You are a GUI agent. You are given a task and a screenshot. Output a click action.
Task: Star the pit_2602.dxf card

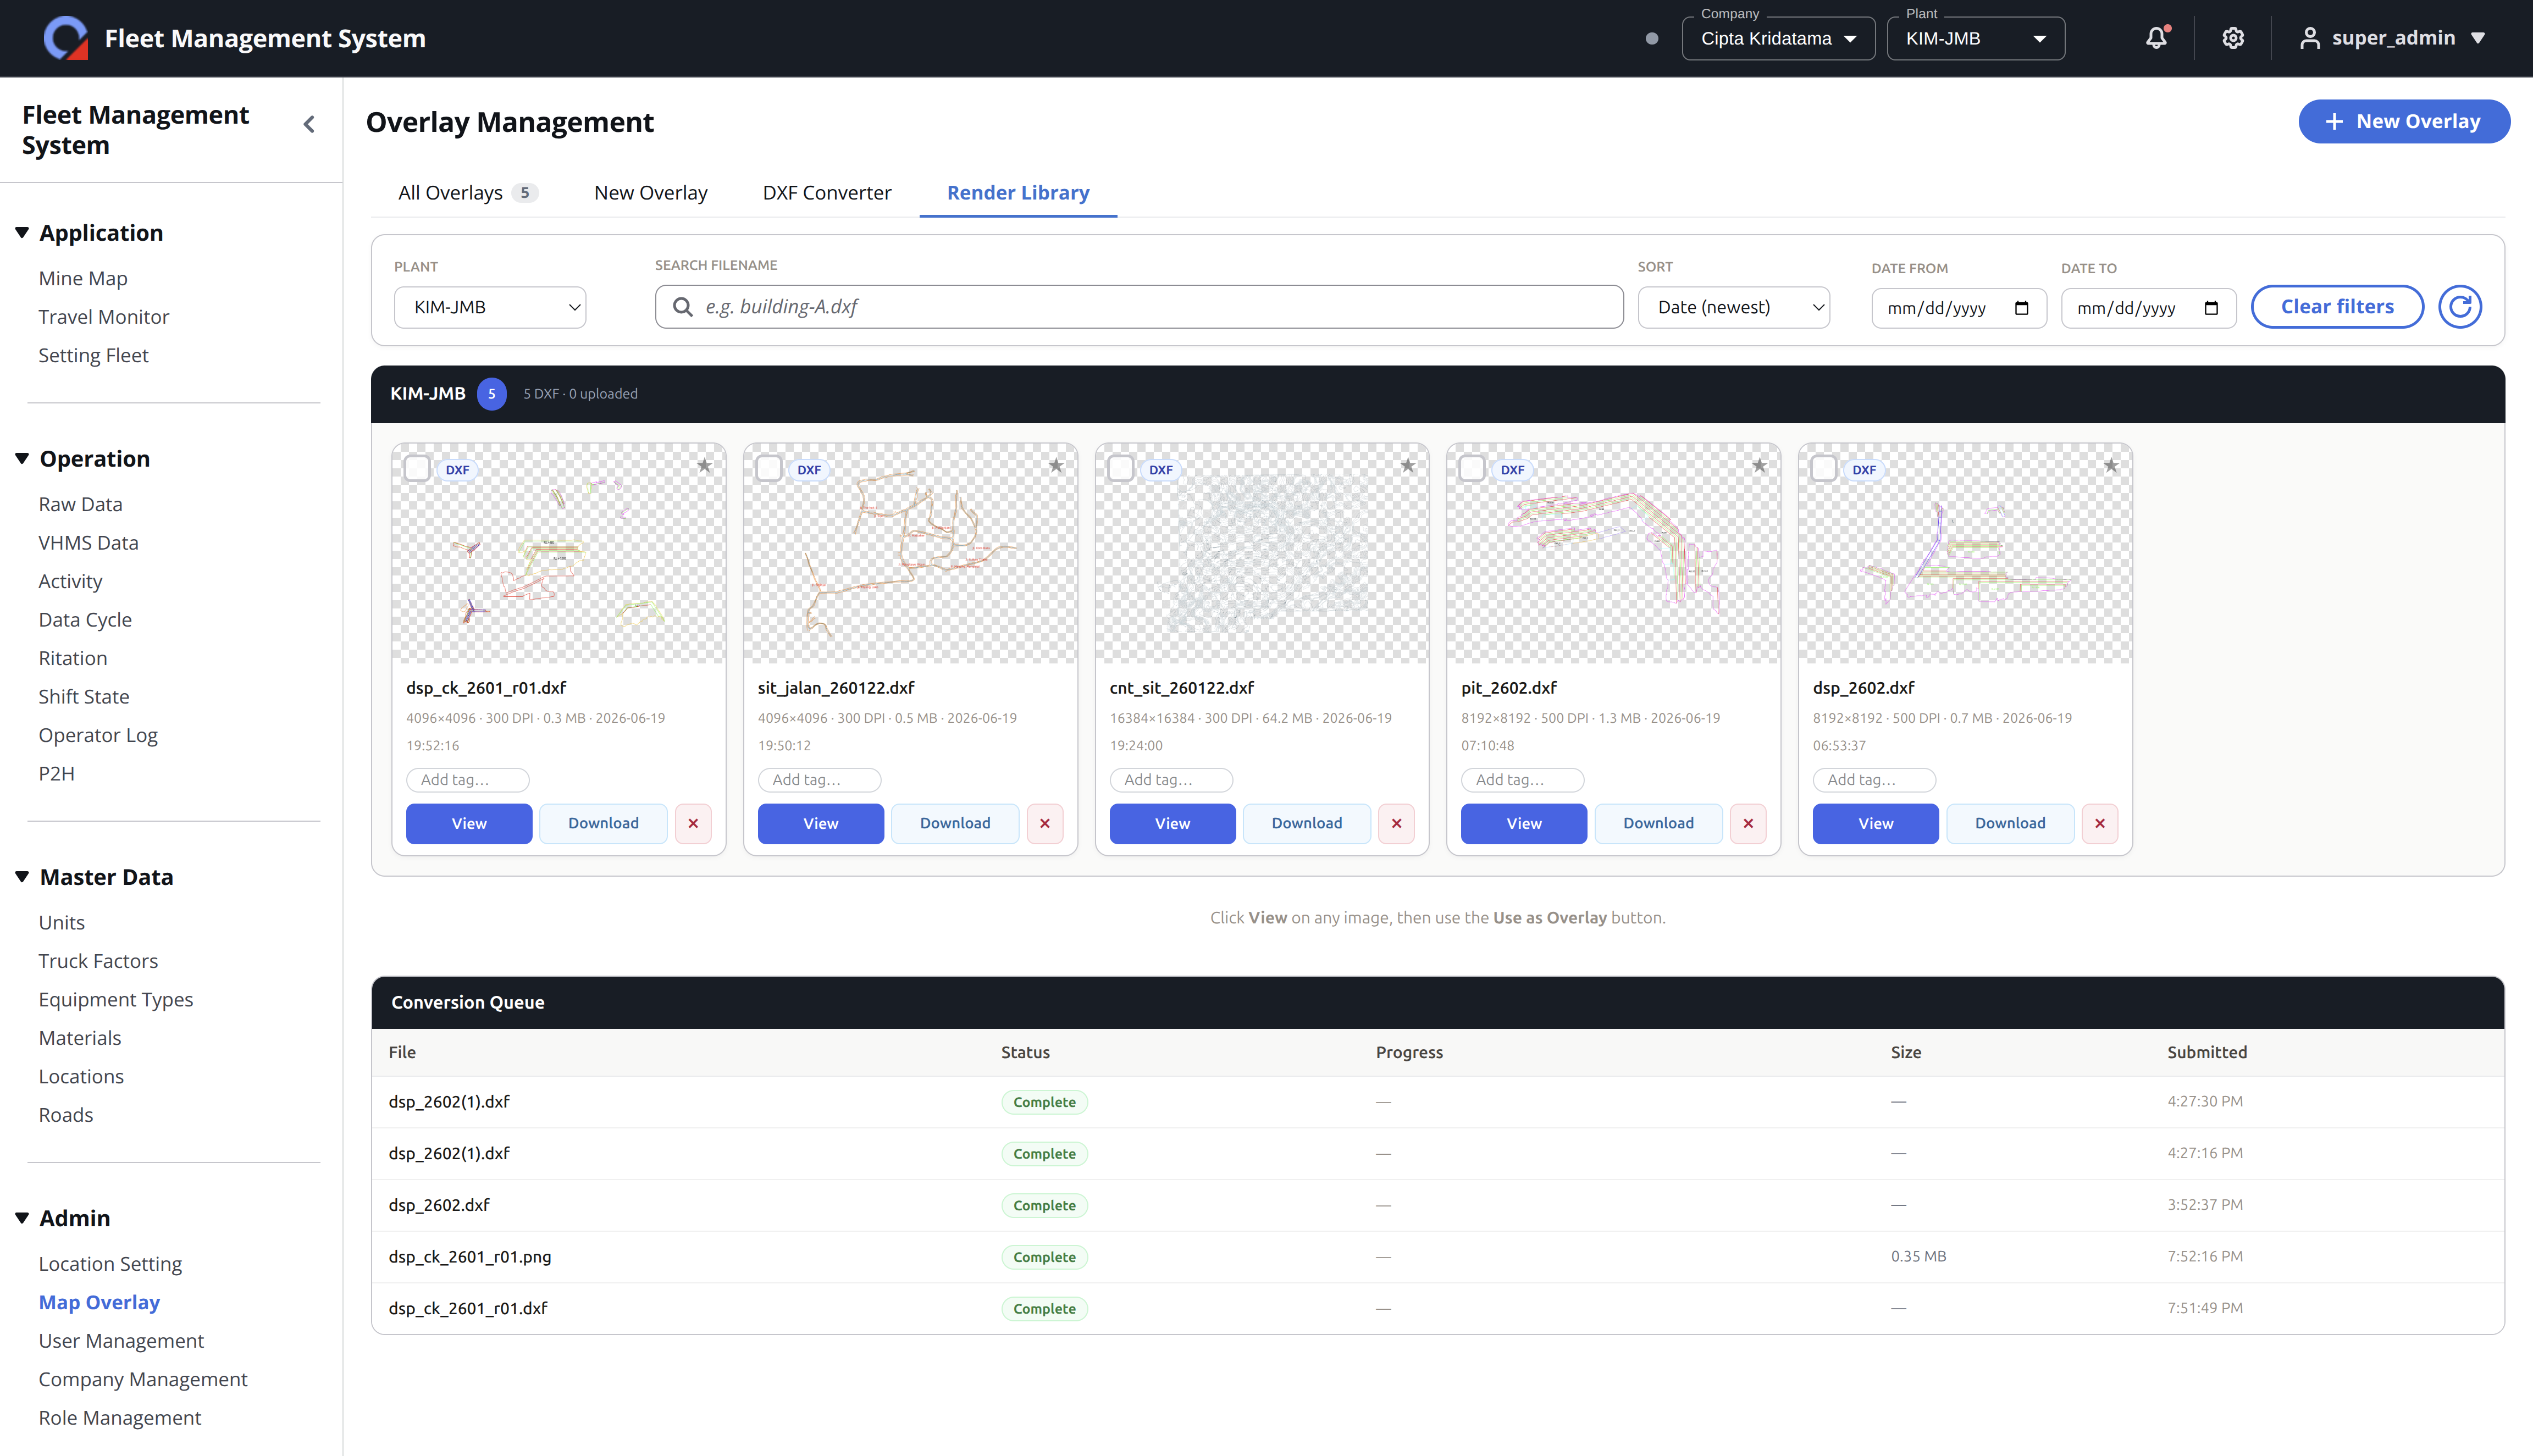(1759, 466)
